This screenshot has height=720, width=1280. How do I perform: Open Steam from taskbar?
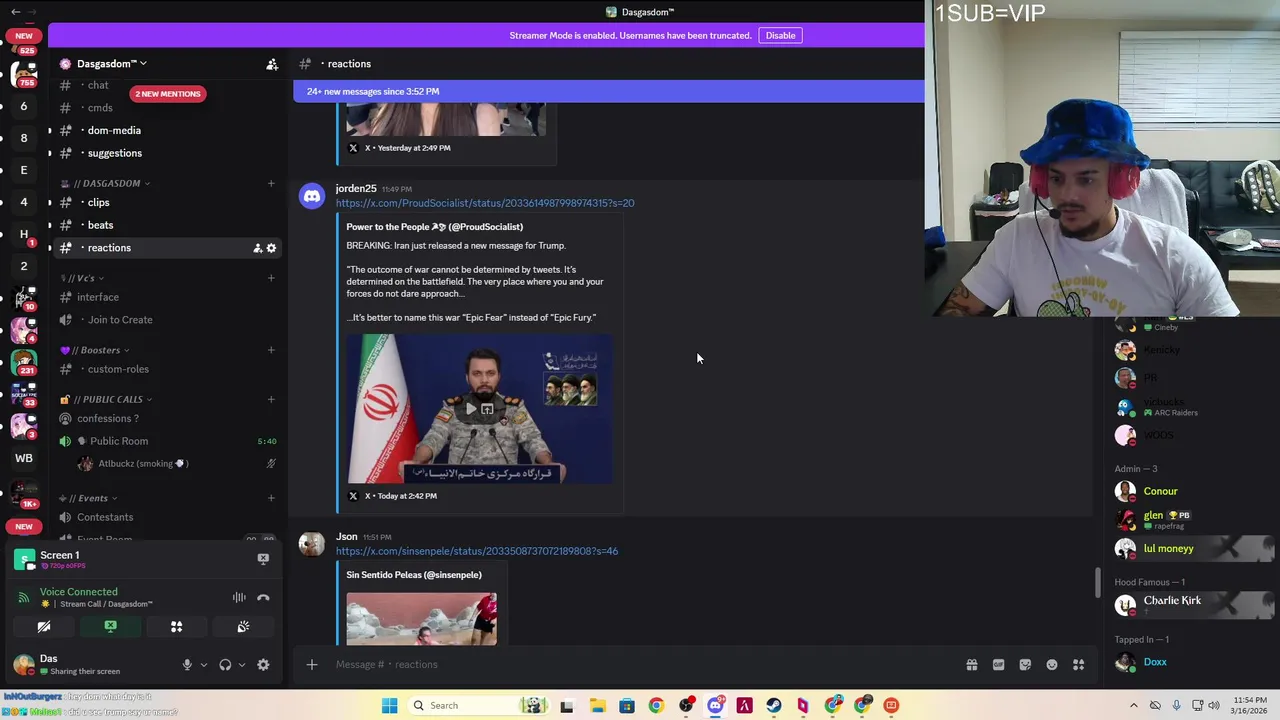point(774,706)
